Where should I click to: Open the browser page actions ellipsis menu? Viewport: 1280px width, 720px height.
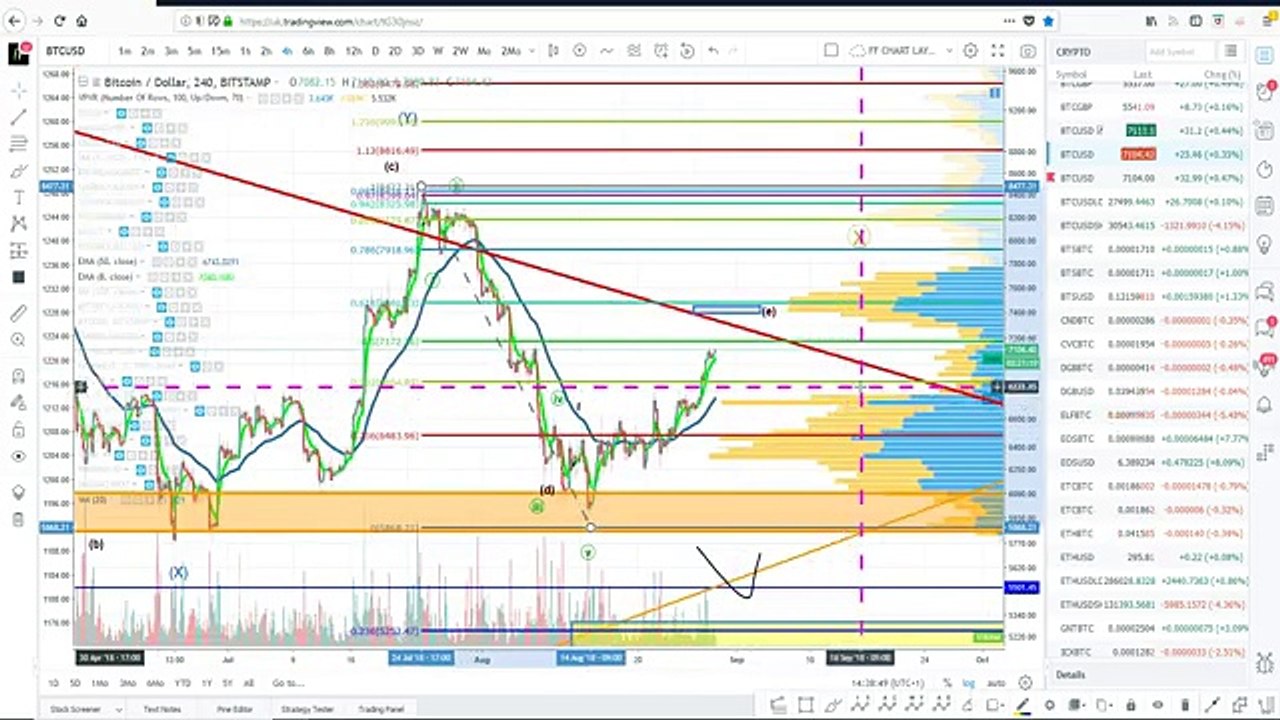pos(1010,20)
